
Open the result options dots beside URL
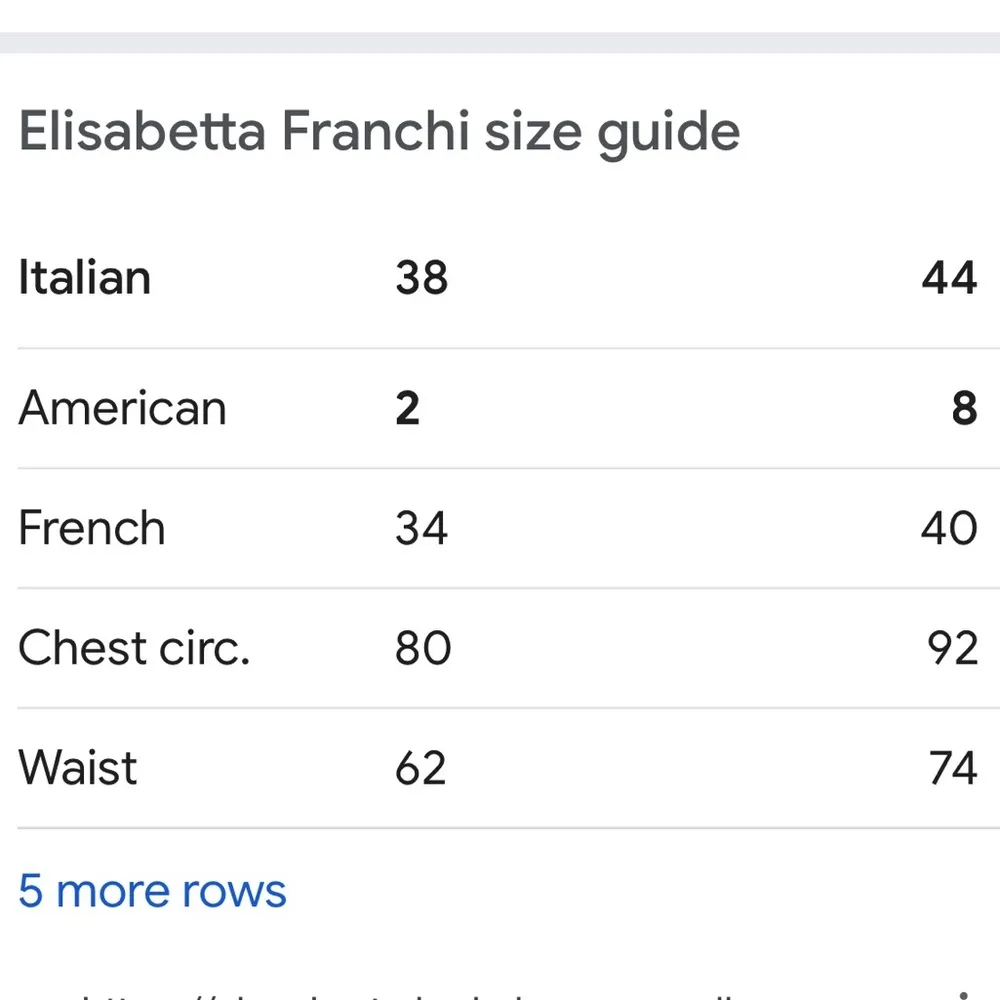coord(962,992)
